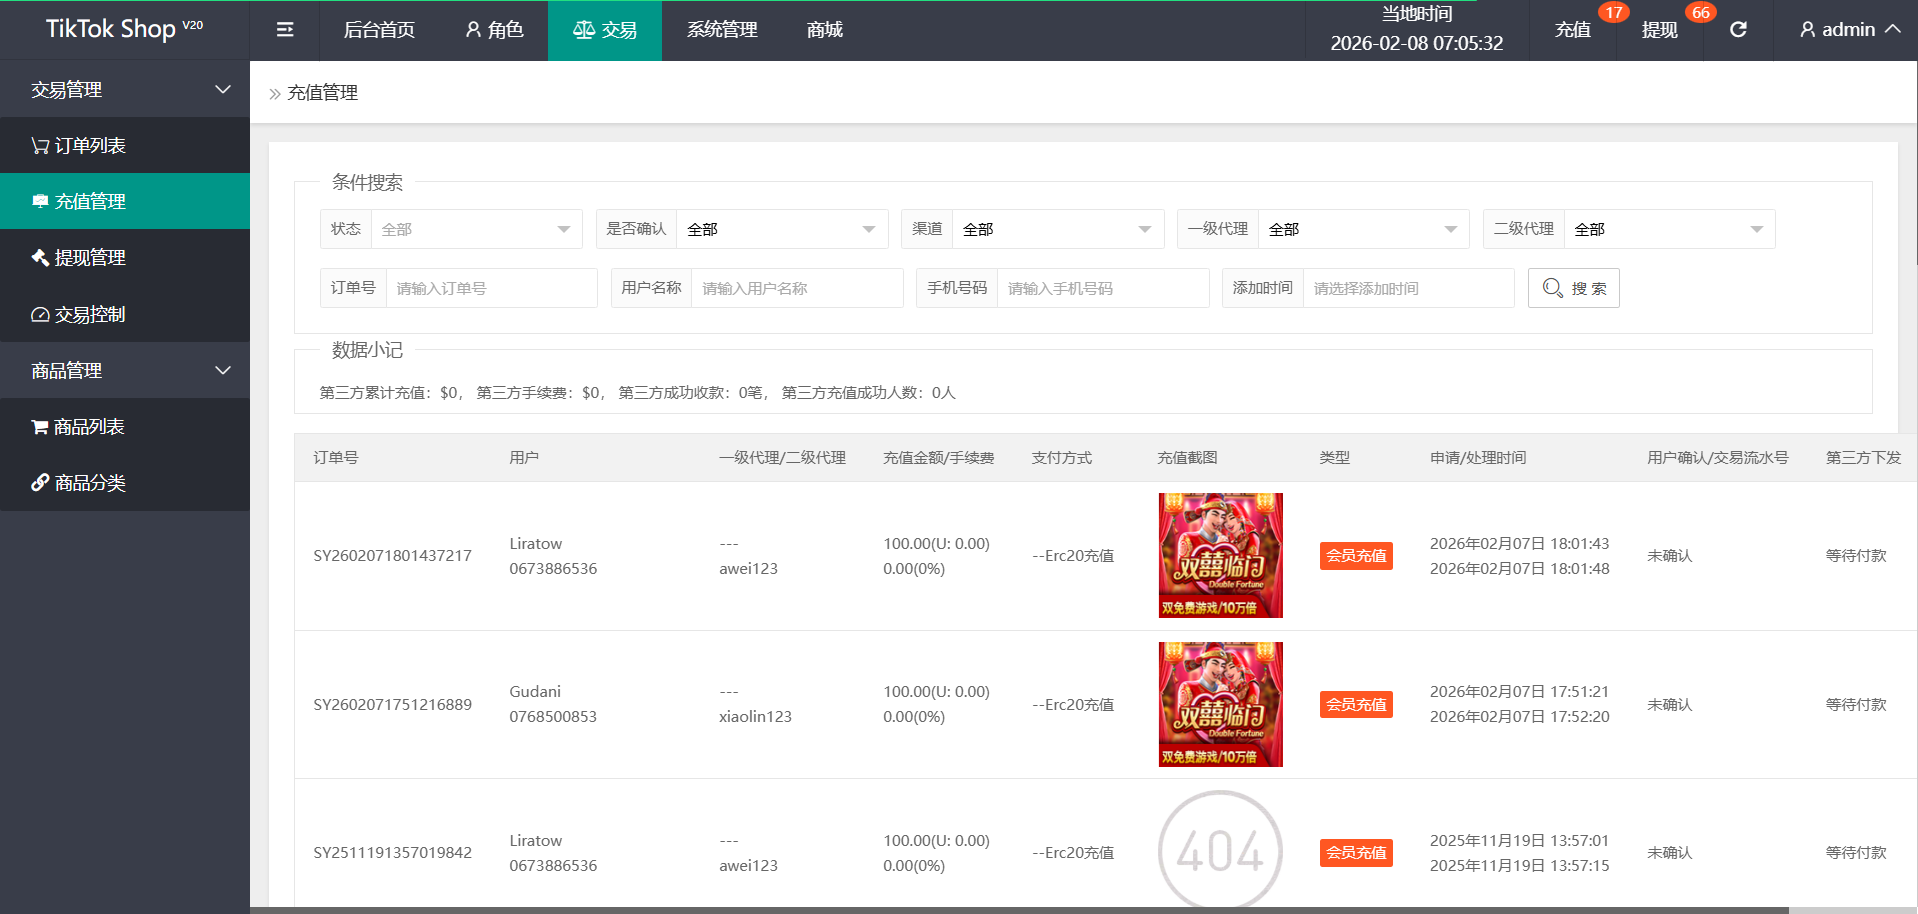Image resolution: width=1918 pixels, height=914 pixels.
Task: Click the refresh icon in top bar
Action: pyautogui.click(x=1738, y=30)
